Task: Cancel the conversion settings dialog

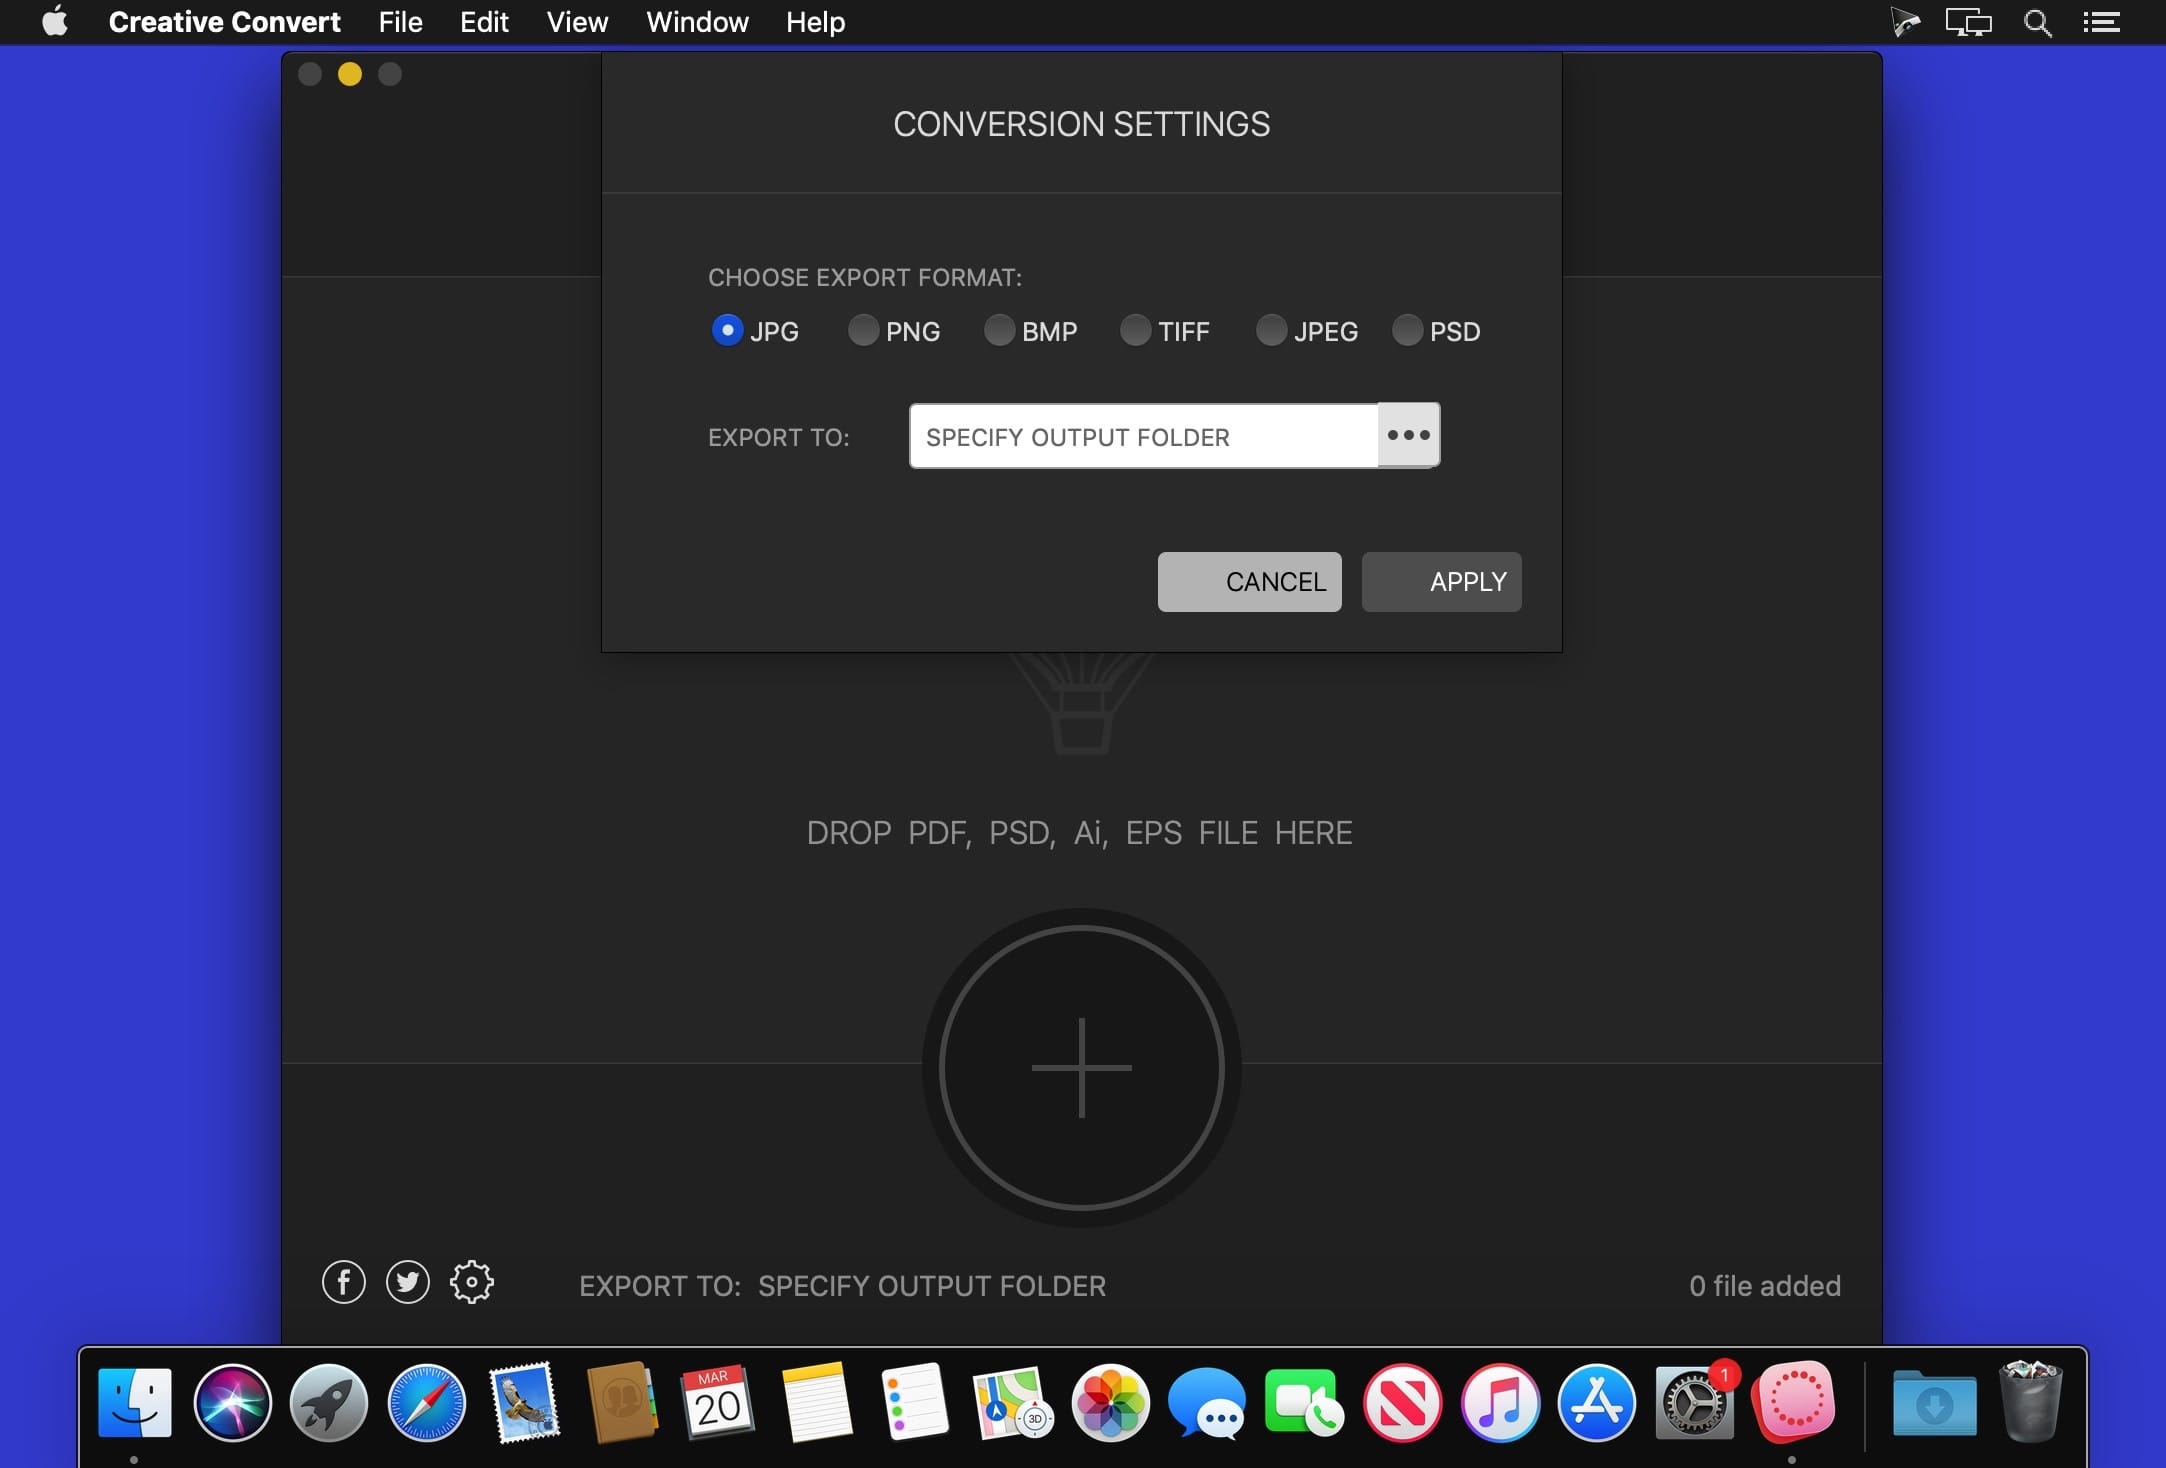Action: pos(1250,582)
